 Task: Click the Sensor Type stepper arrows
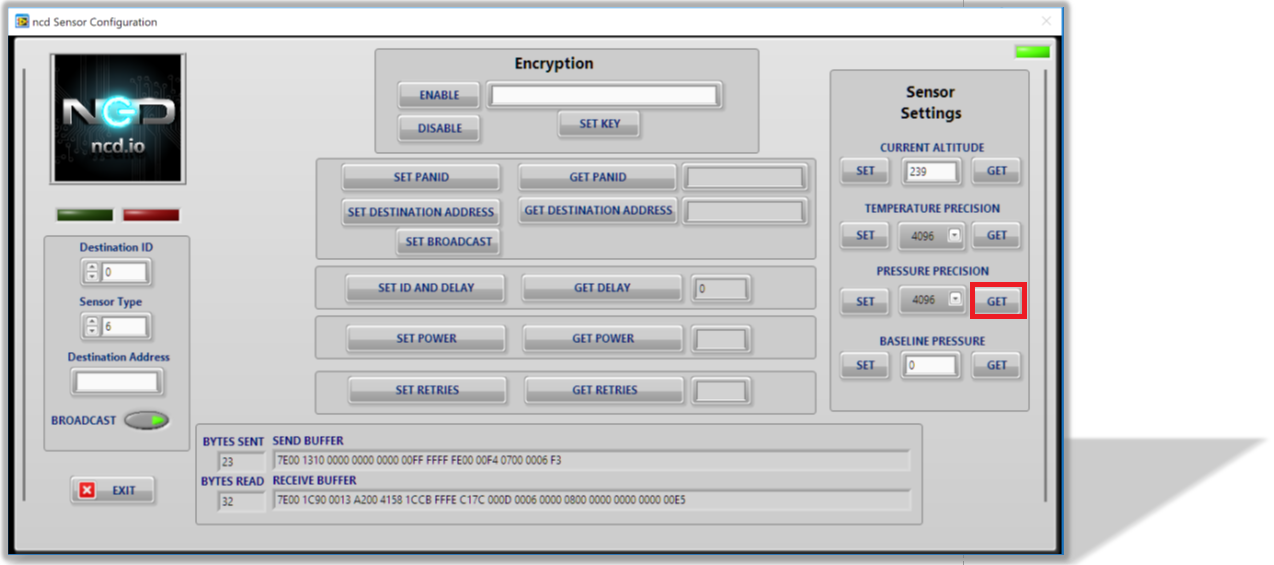click(92, 326)
